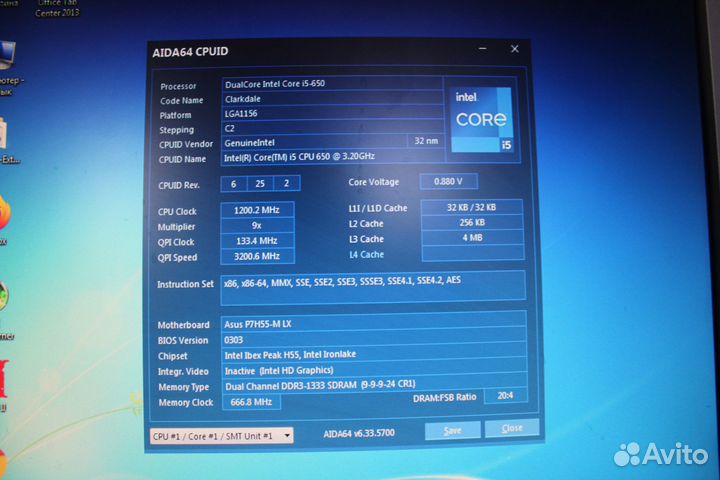The width and height of the screenshot is (720, 480).
Task: Click the Close button in AIDA64 CPUID
Action: click(x=512, y=428)
